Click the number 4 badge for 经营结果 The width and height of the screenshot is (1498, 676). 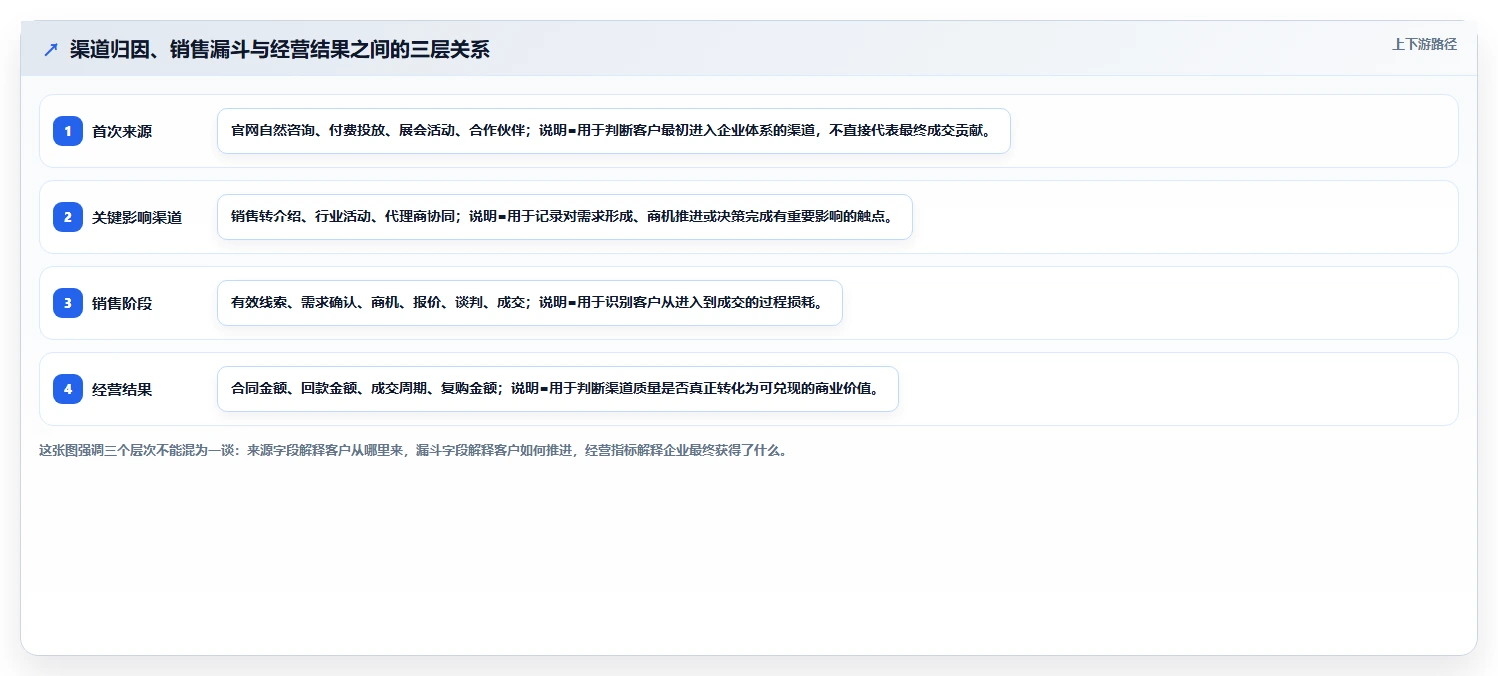(68, 389)
